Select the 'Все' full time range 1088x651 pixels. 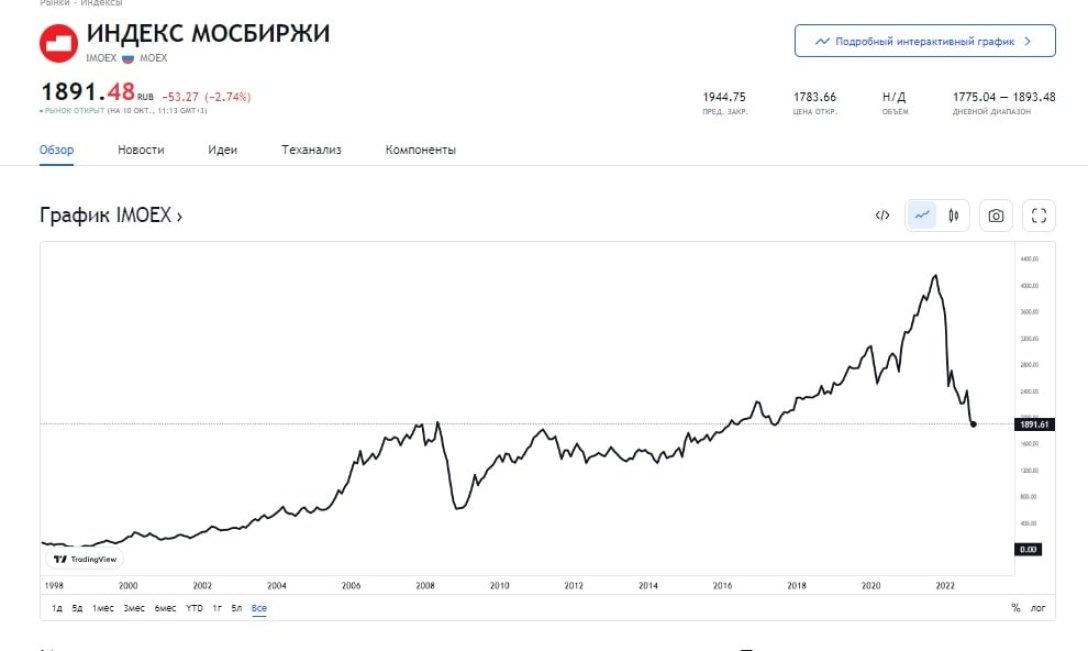259,608
